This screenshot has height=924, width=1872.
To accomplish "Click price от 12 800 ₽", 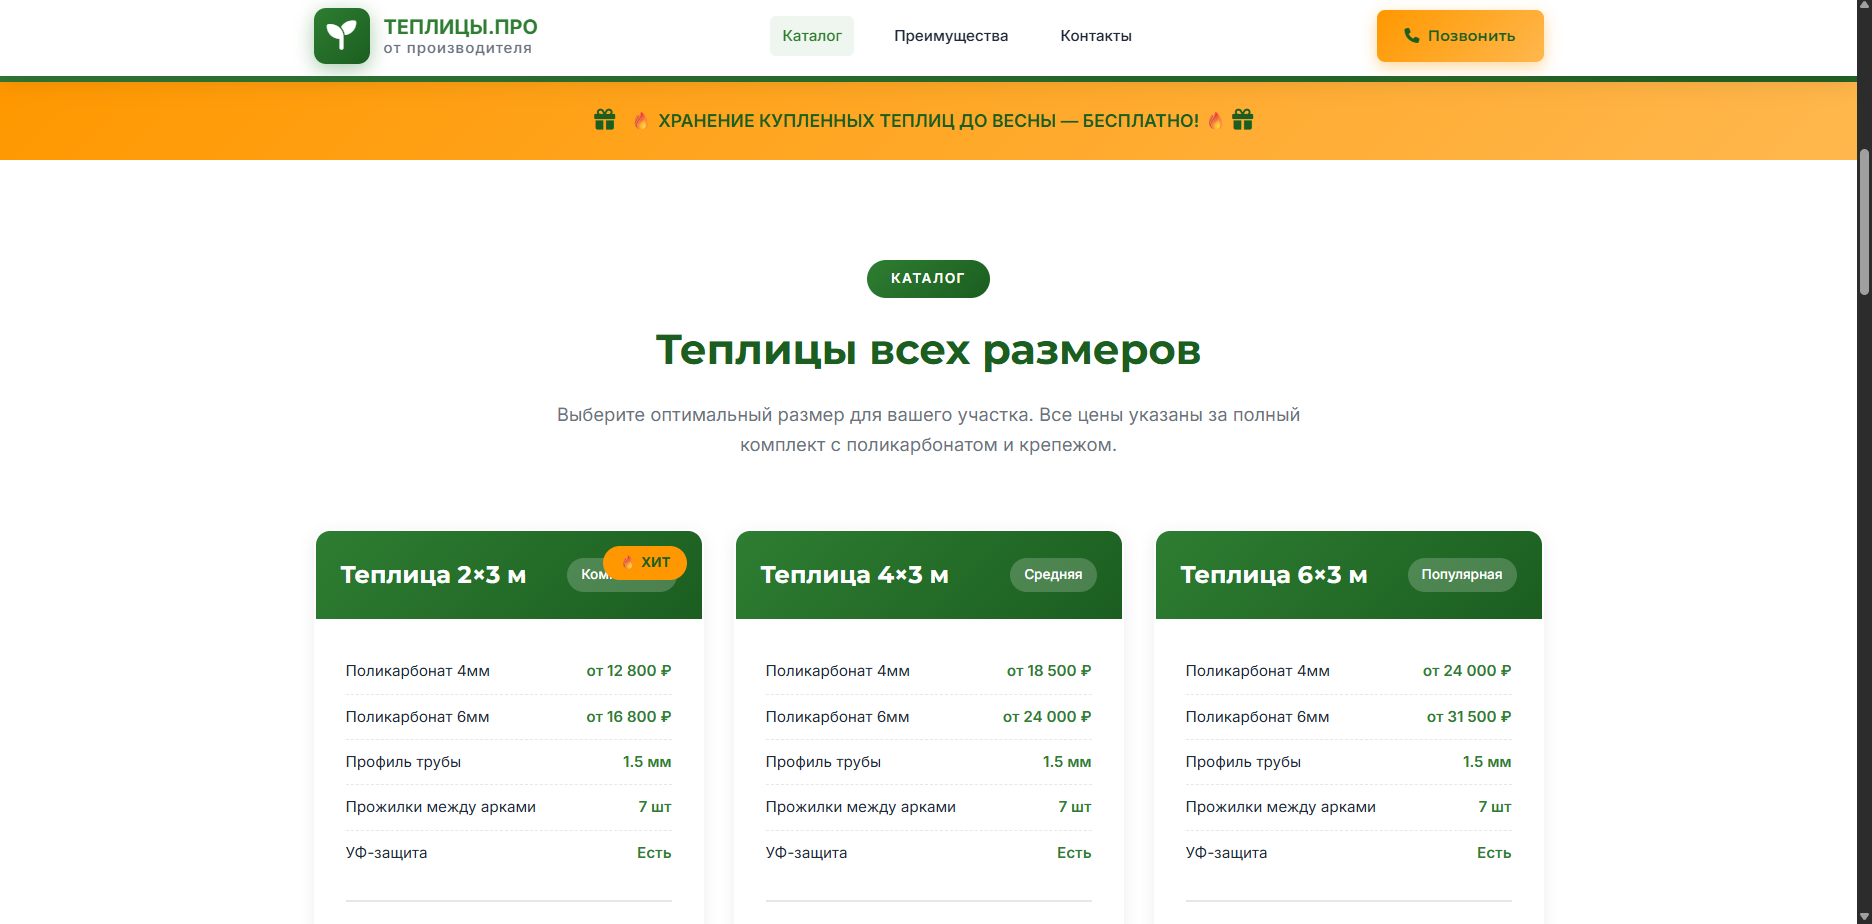I will point(629,671).
